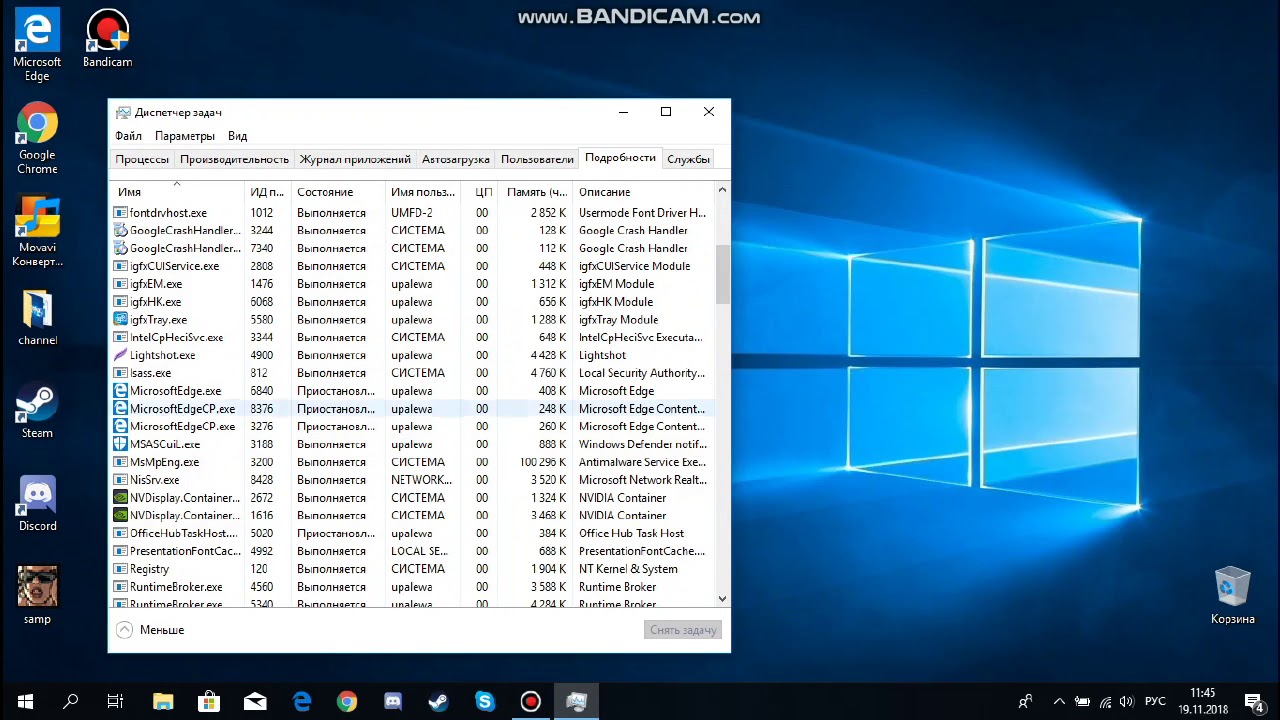1280x720 pixels.
Task: Select the igfxHK.exe process
Action: pos(411,302)
